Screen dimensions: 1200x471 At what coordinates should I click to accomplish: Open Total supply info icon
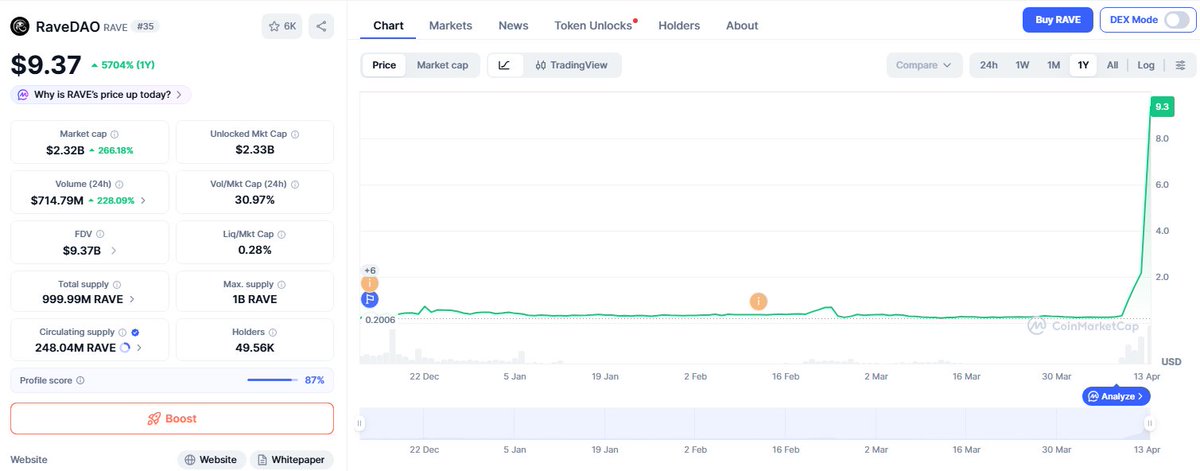[x=117, y=284]
